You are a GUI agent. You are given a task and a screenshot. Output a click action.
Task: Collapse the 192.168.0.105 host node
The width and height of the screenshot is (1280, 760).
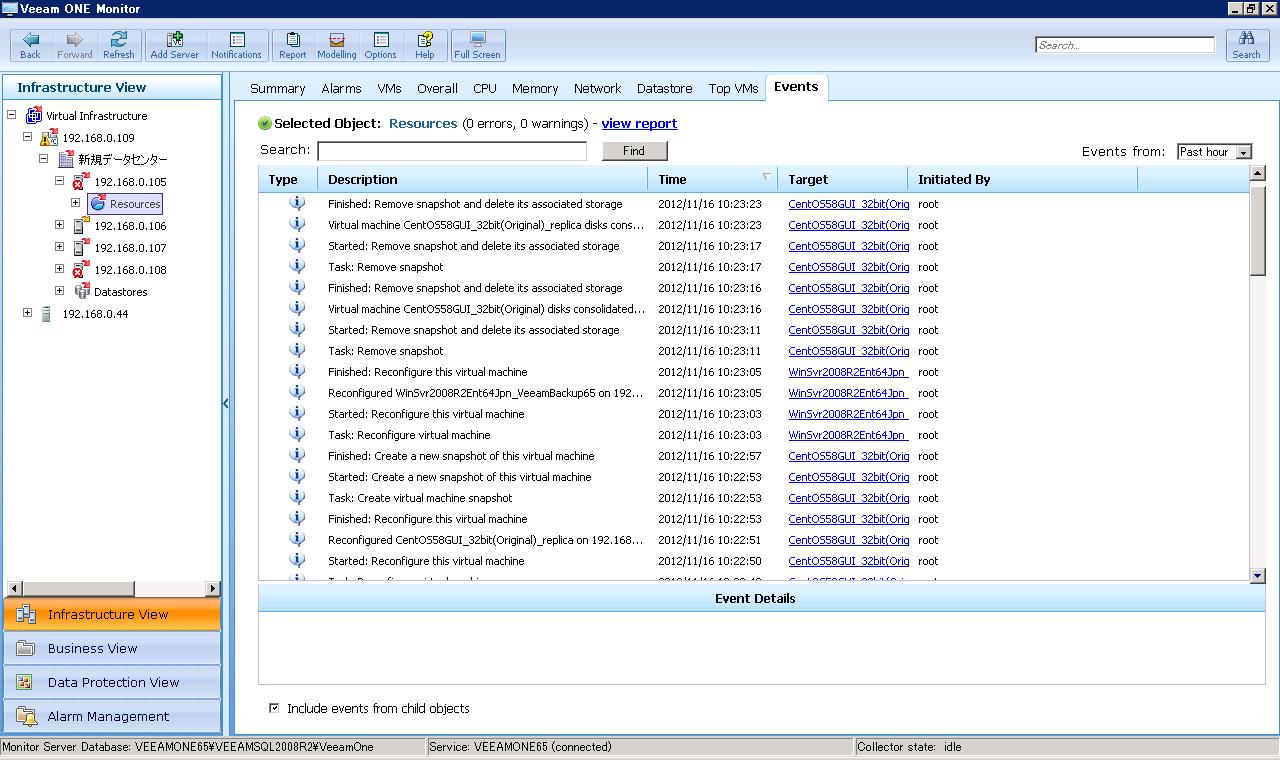click(x=60, y=181)
